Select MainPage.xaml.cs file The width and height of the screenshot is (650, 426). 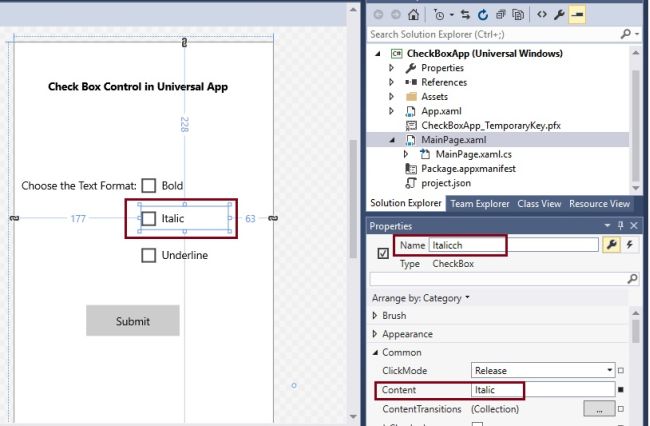(473, 154)
